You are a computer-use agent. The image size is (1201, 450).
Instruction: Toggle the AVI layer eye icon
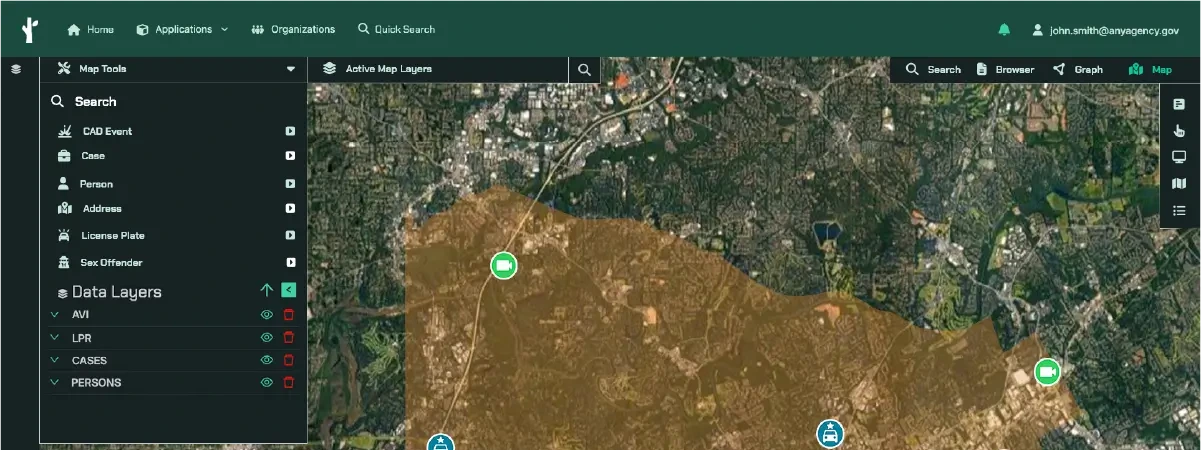267,315
